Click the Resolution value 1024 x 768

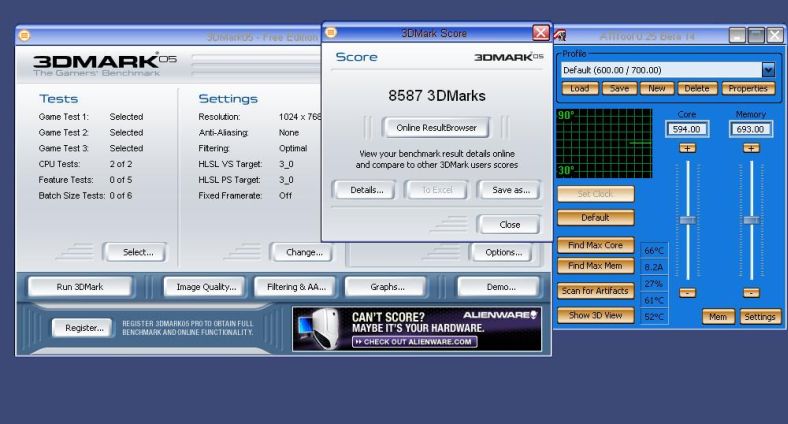coord(300,117)
